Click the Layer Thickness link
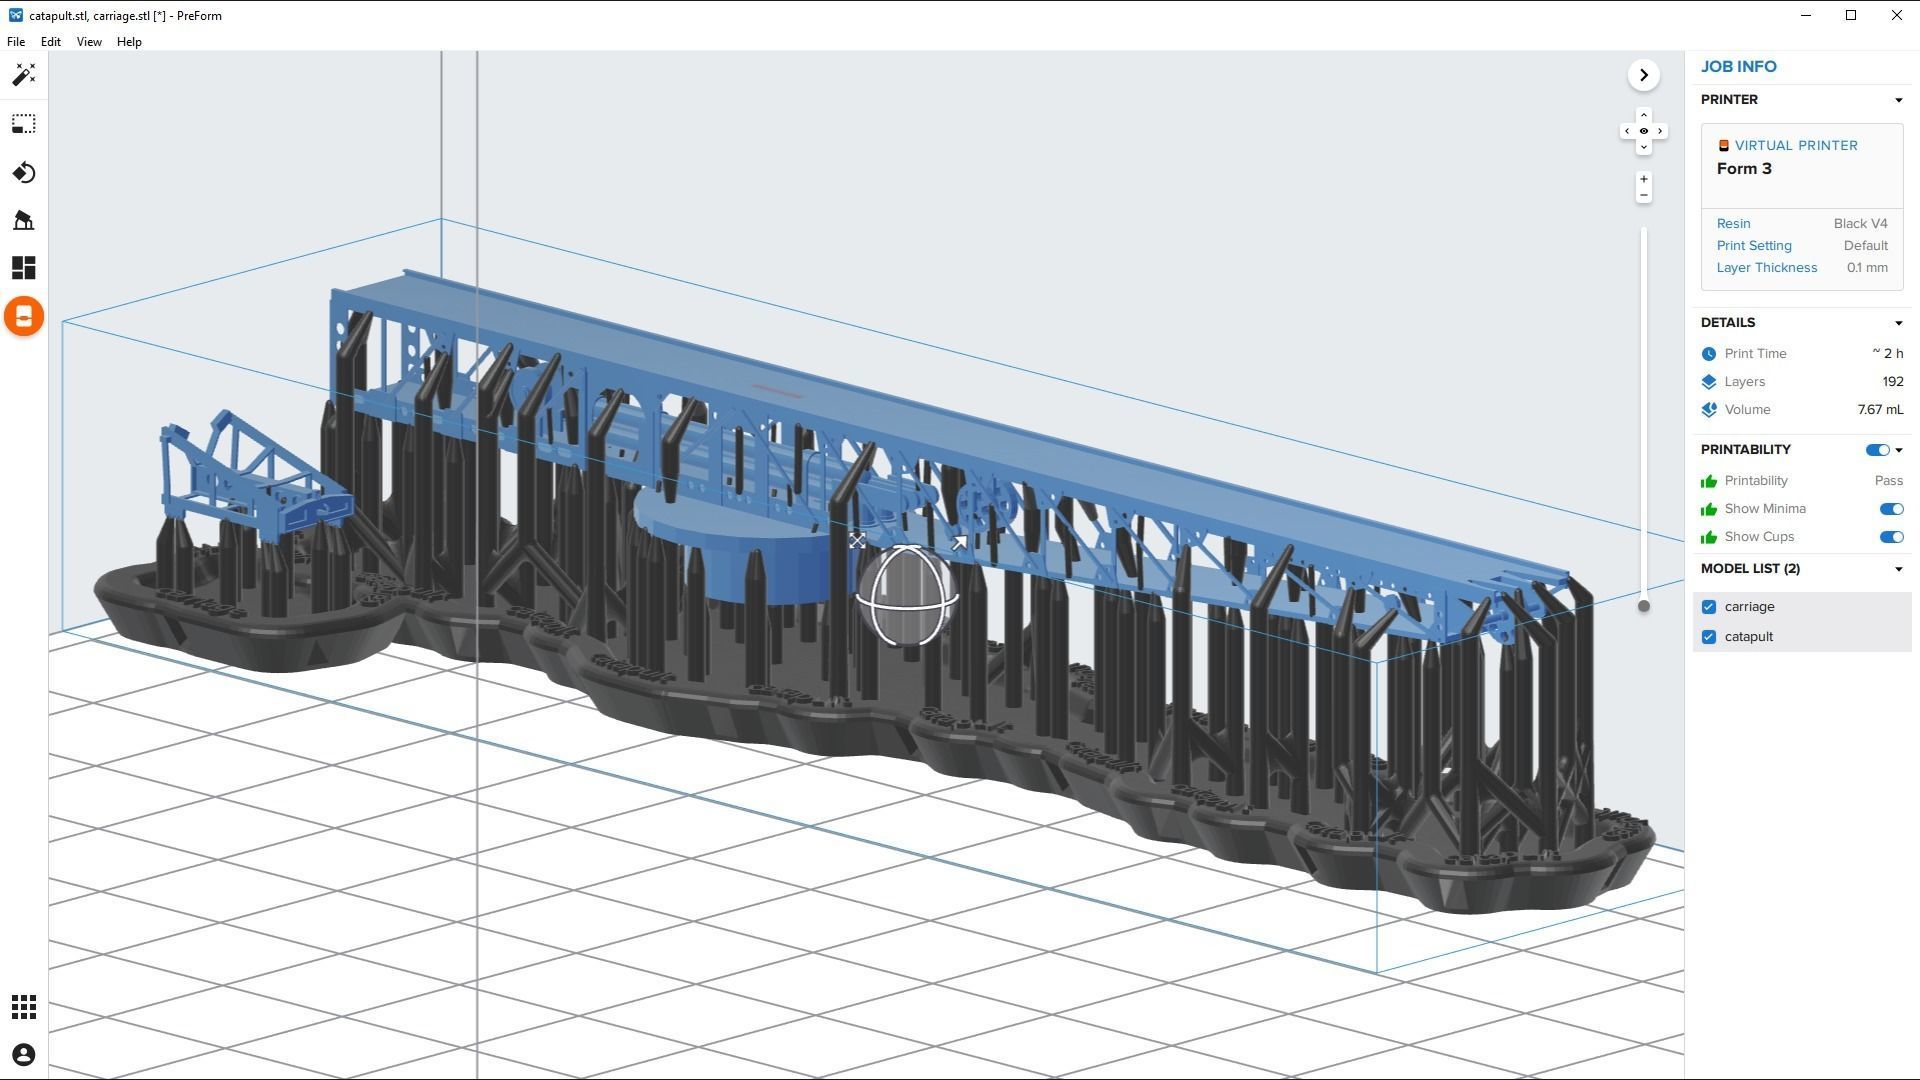This screenshot has height=1080, width=1920. tap(1766, 268)
